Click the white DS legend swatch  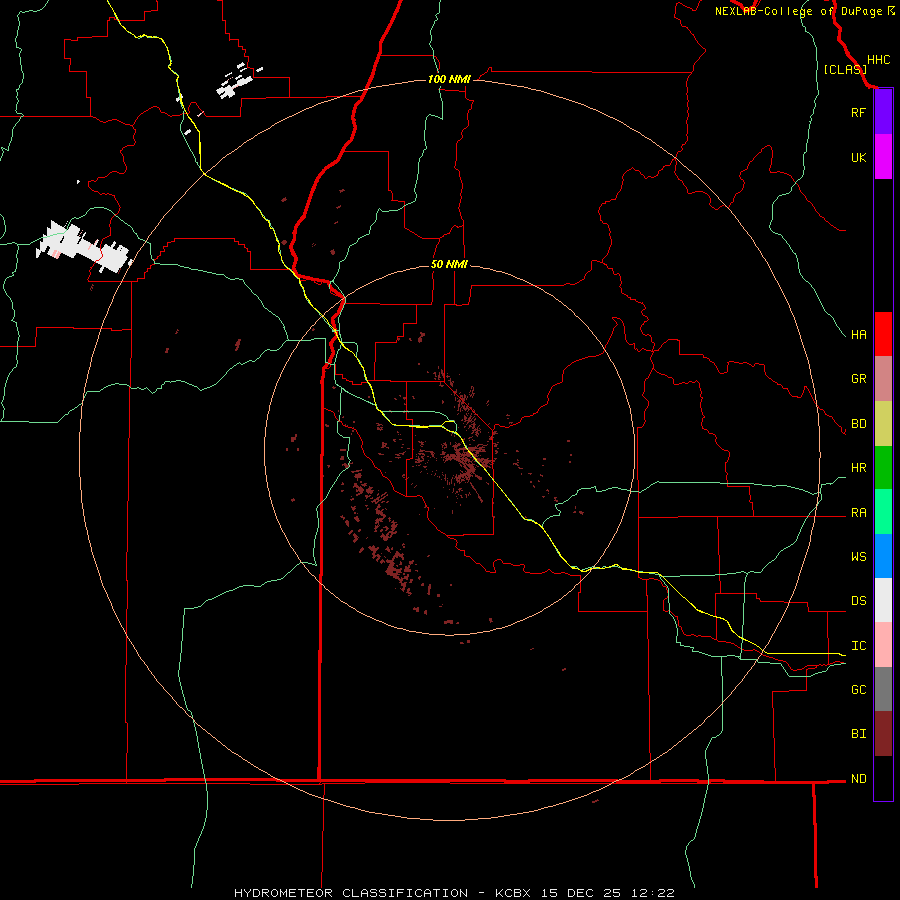coord(883,600)
